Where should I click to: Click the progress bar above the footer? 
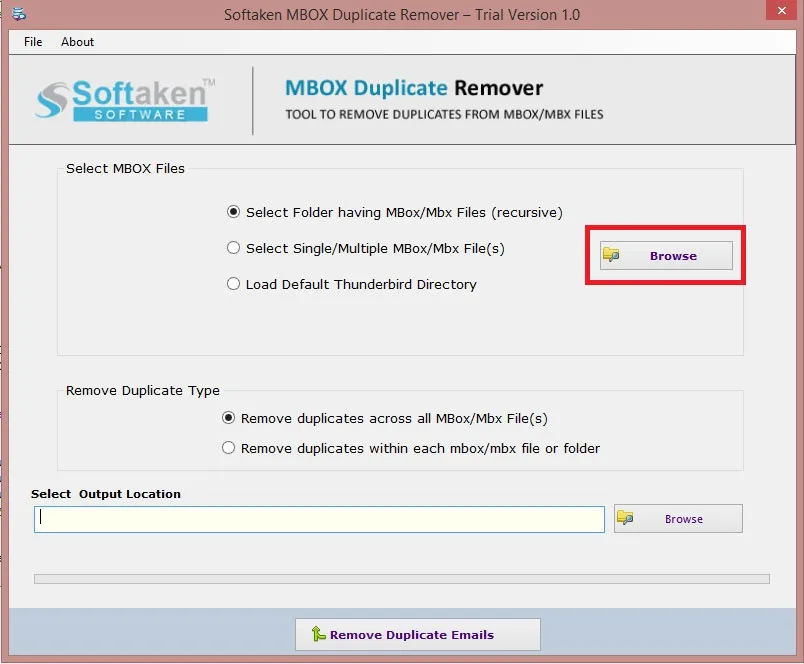(x=401, y=579)
